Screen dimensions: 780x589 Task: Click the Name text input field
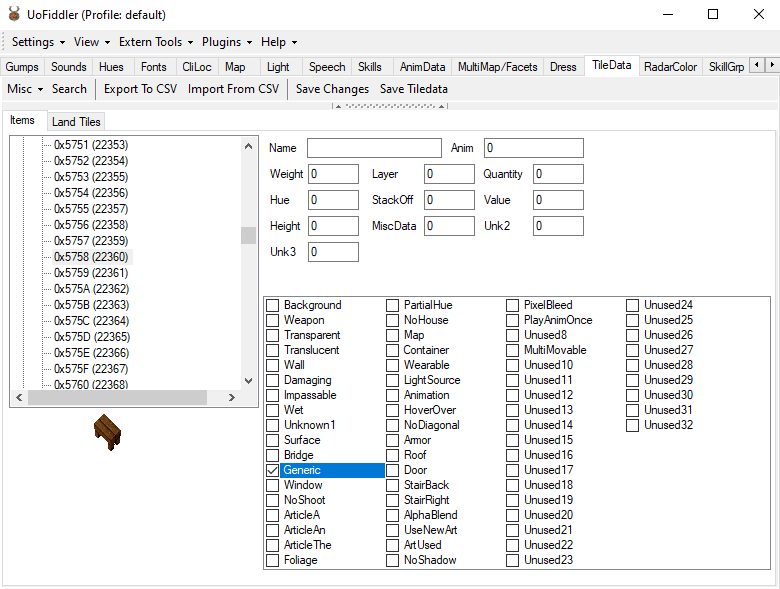374,148
